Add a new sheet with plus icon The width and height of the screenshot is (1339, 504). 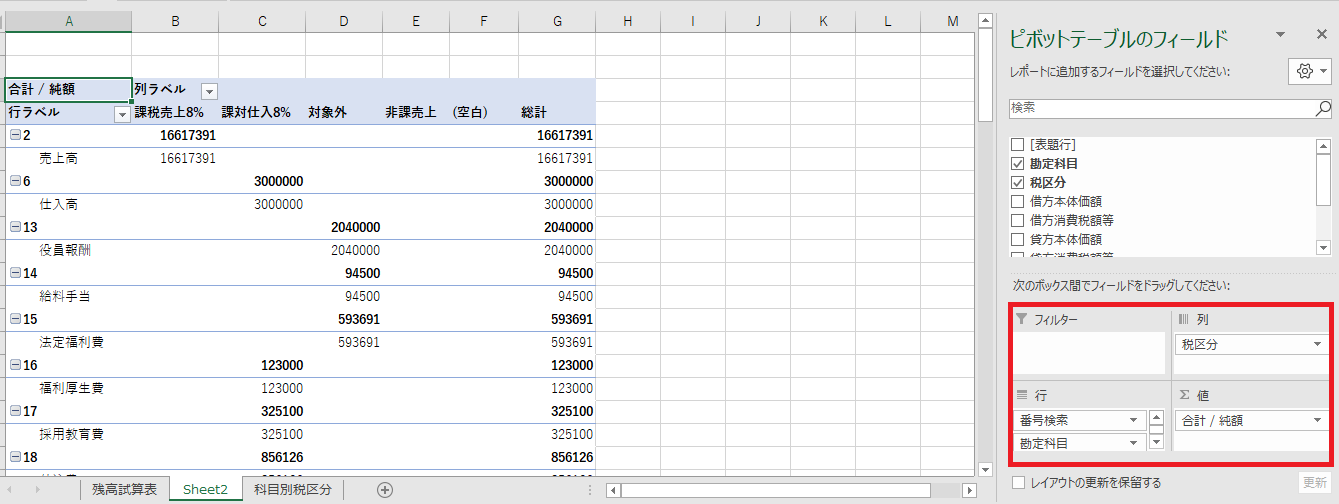(x=385, y=489)
